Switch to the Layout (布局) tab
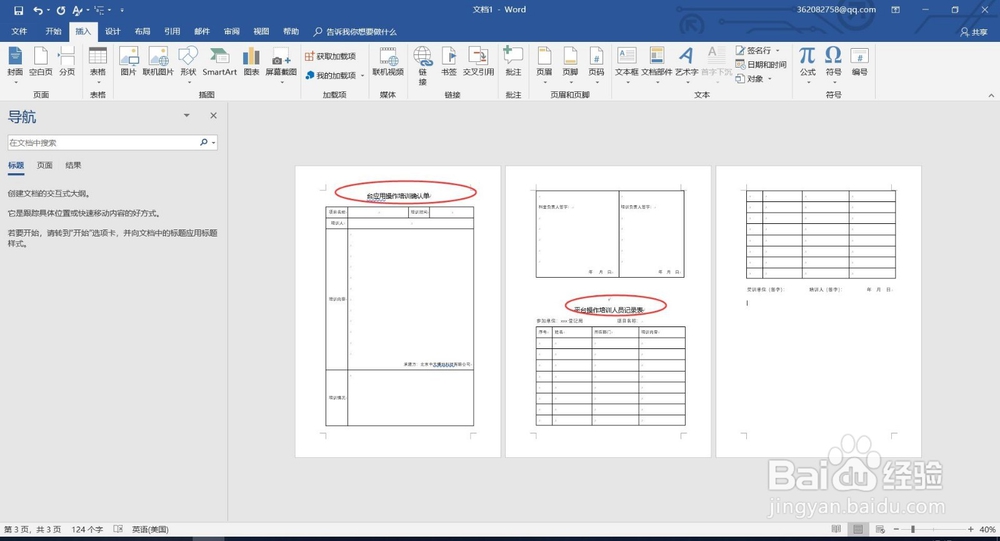1000x541 pixels. (x=142, y=31)
